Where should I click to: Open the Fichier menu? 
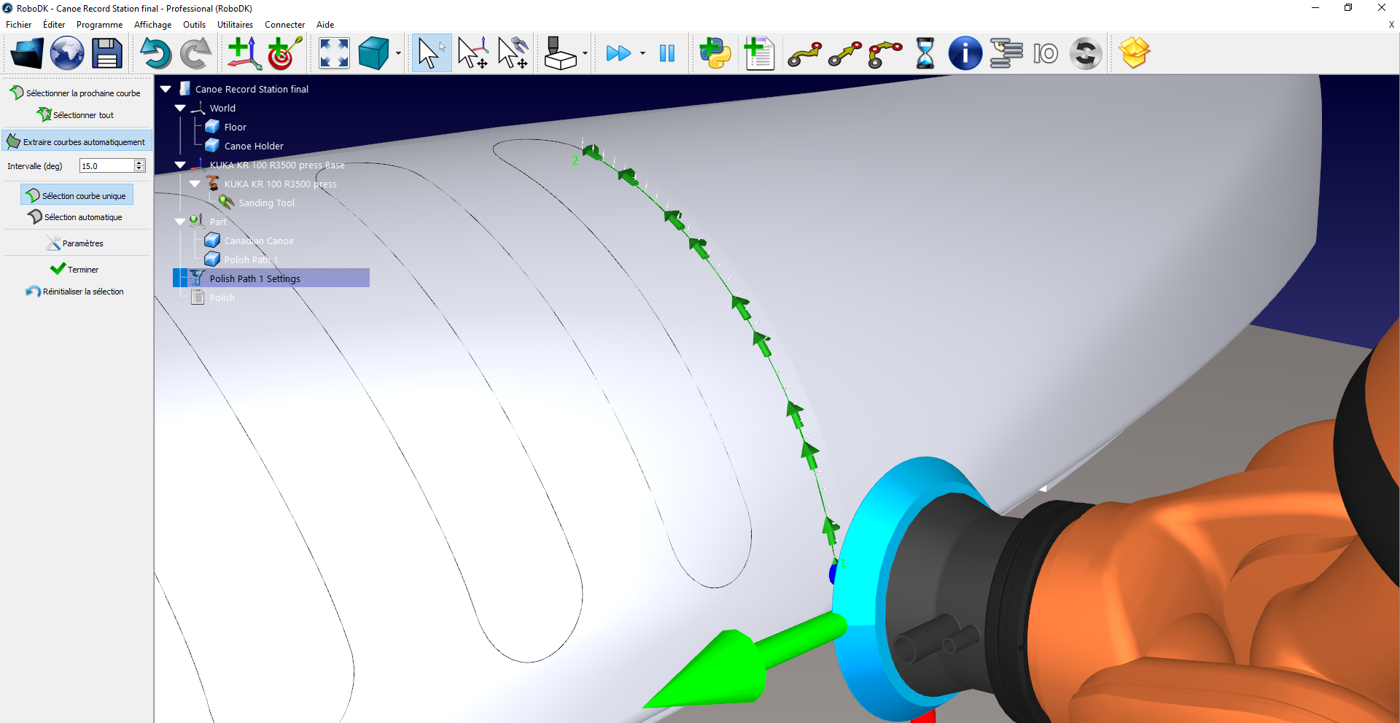point(18,24)
